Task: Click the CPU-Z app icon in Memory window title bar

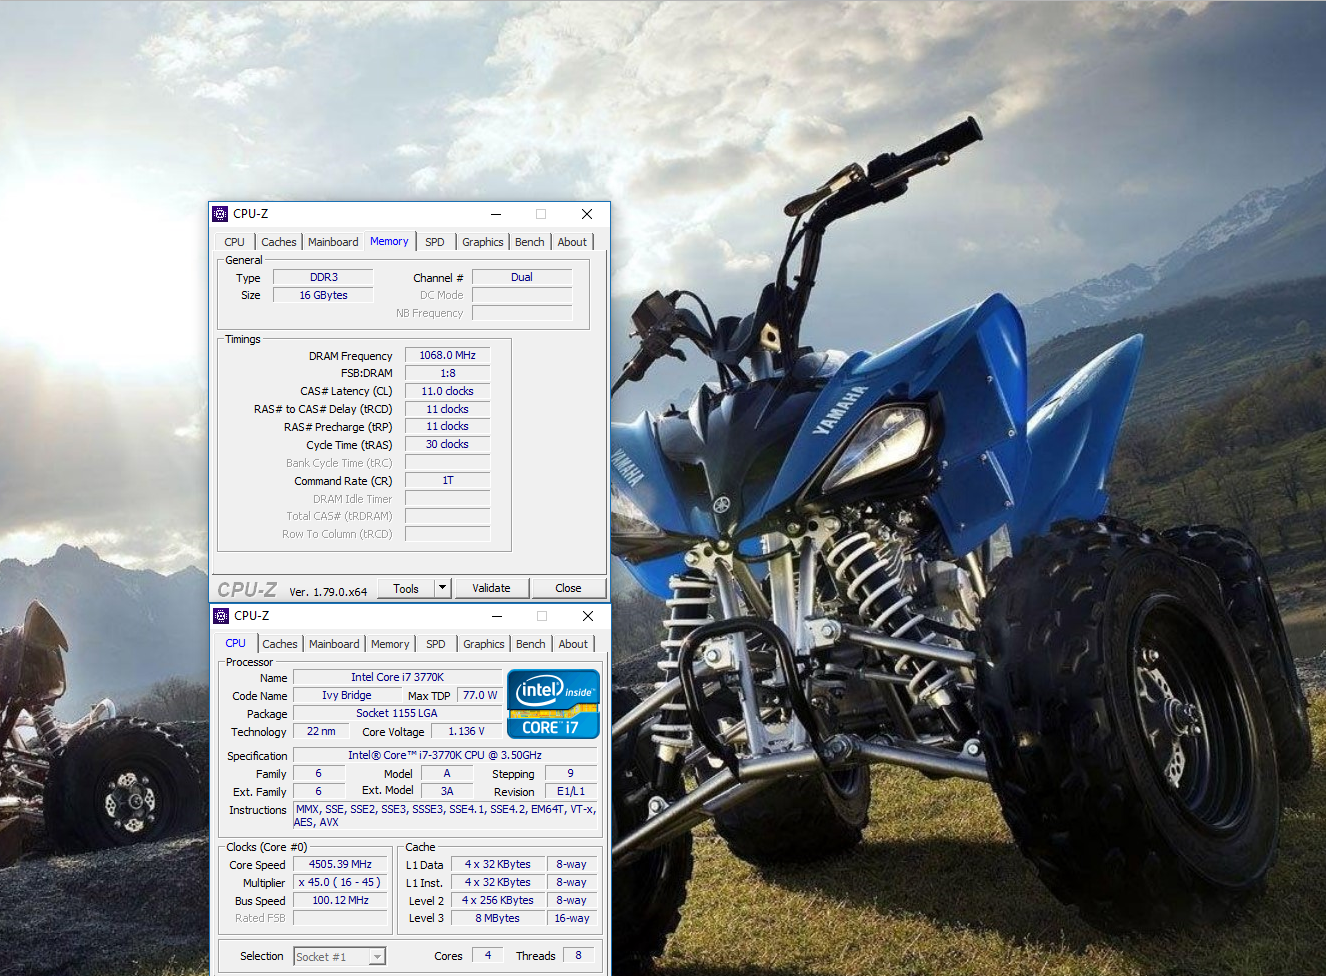Action: [x=220, y=214]
